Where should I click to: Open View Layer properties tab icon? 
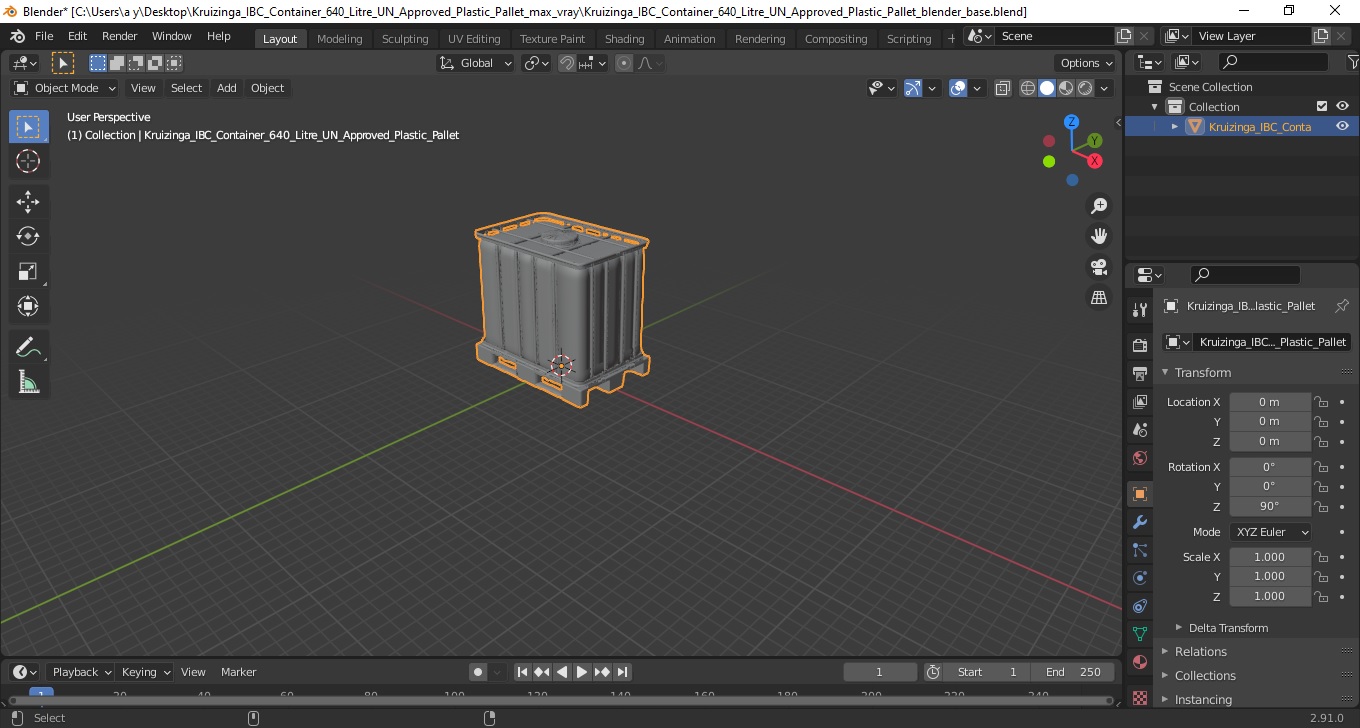pos(1140,402)
